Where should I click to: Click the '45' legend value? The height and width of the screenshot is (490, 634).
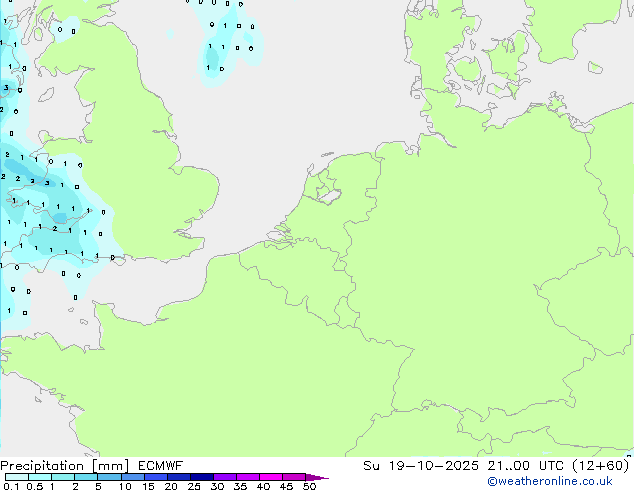[286, 486]
